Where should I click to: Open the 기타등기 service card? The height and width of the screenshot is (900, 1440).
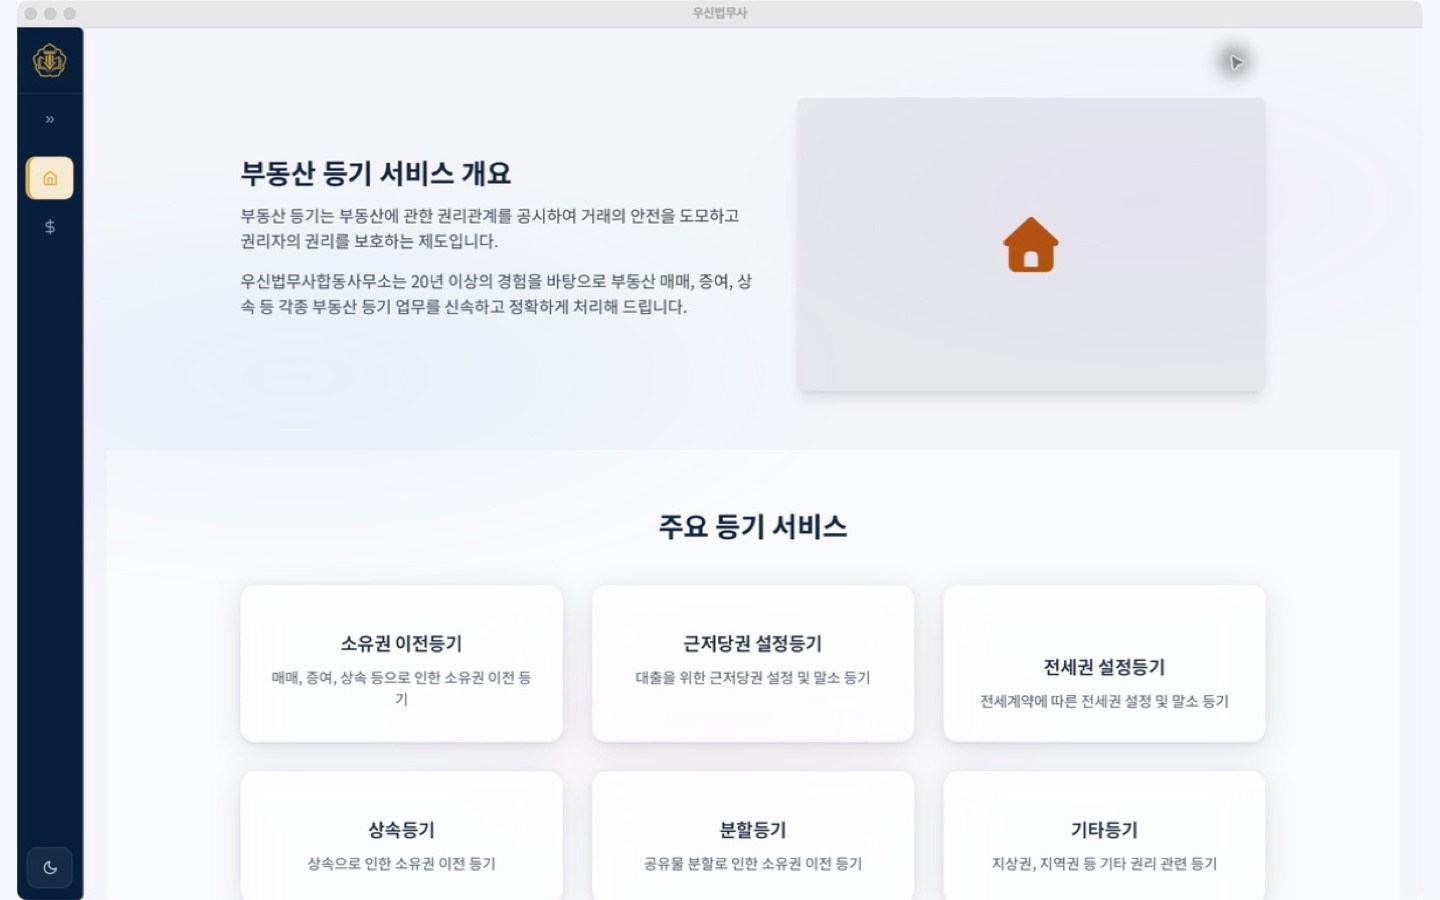pos(1104,836)
